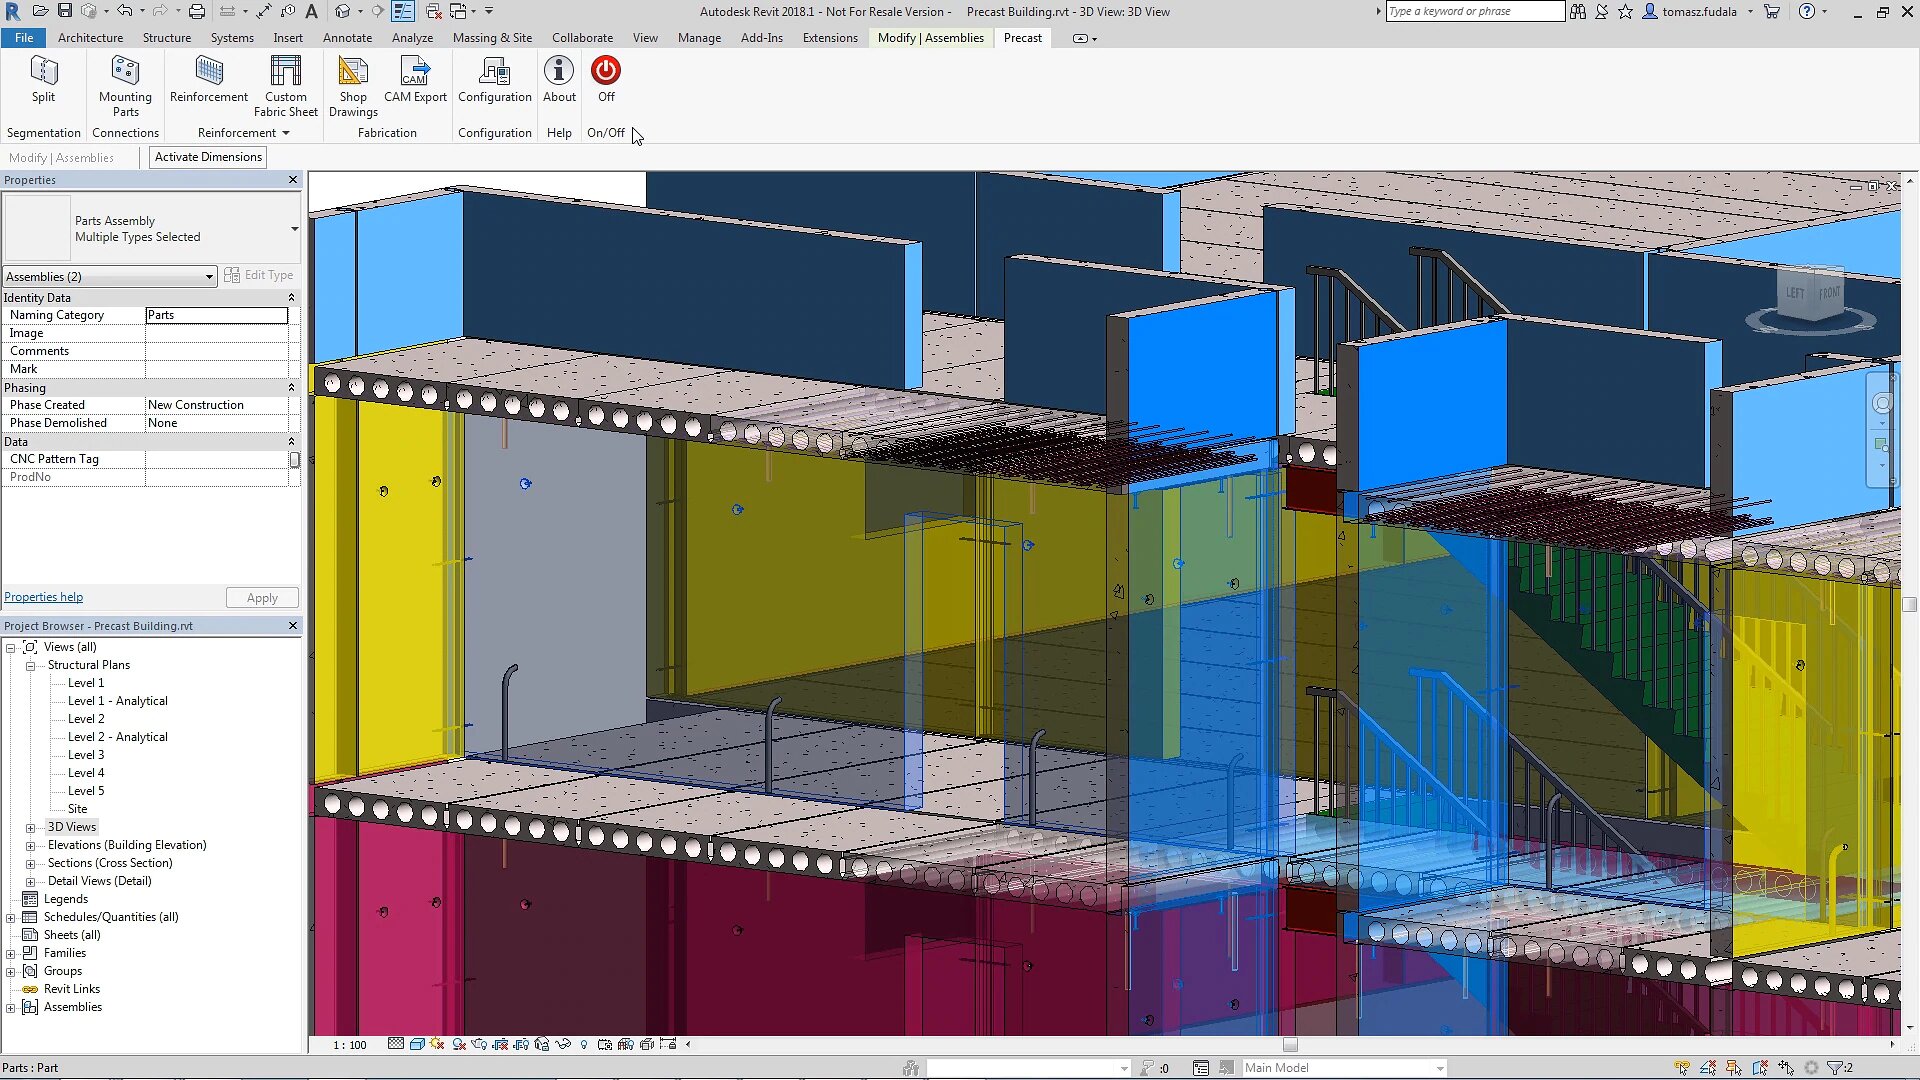Select the Precast ribbon tab
The height and width of the screenshot is (1080, 1920).
point(1022,37)
